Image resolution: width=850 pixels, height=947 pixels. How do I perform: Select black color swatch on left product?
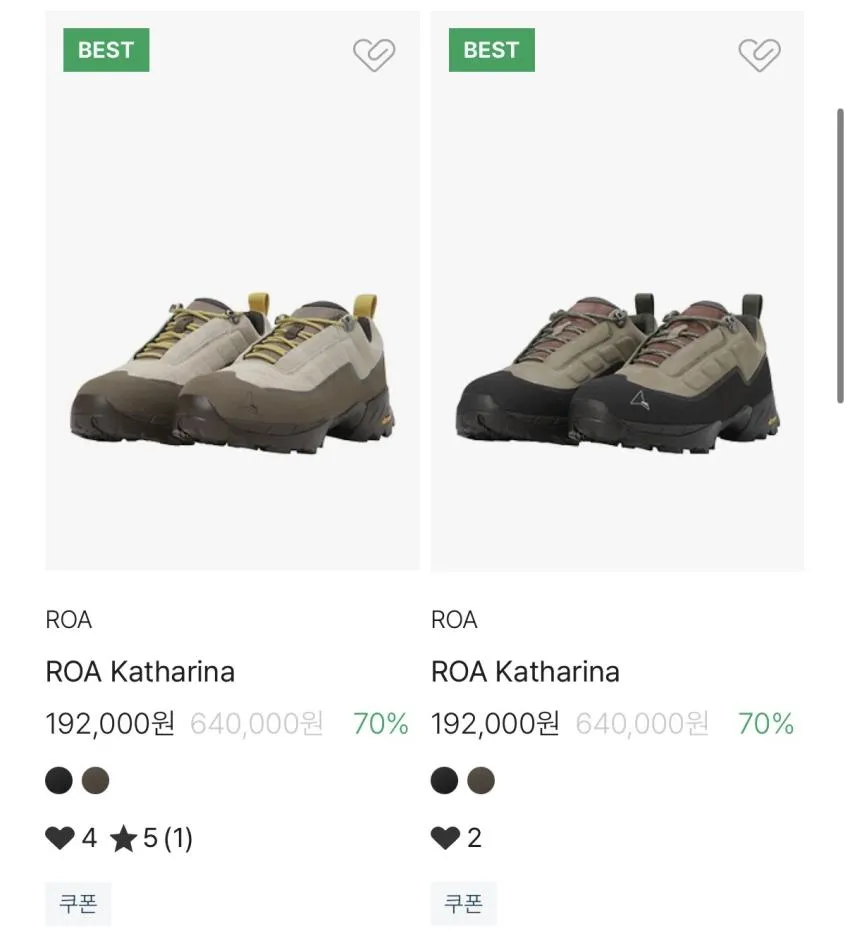point(59,780)
